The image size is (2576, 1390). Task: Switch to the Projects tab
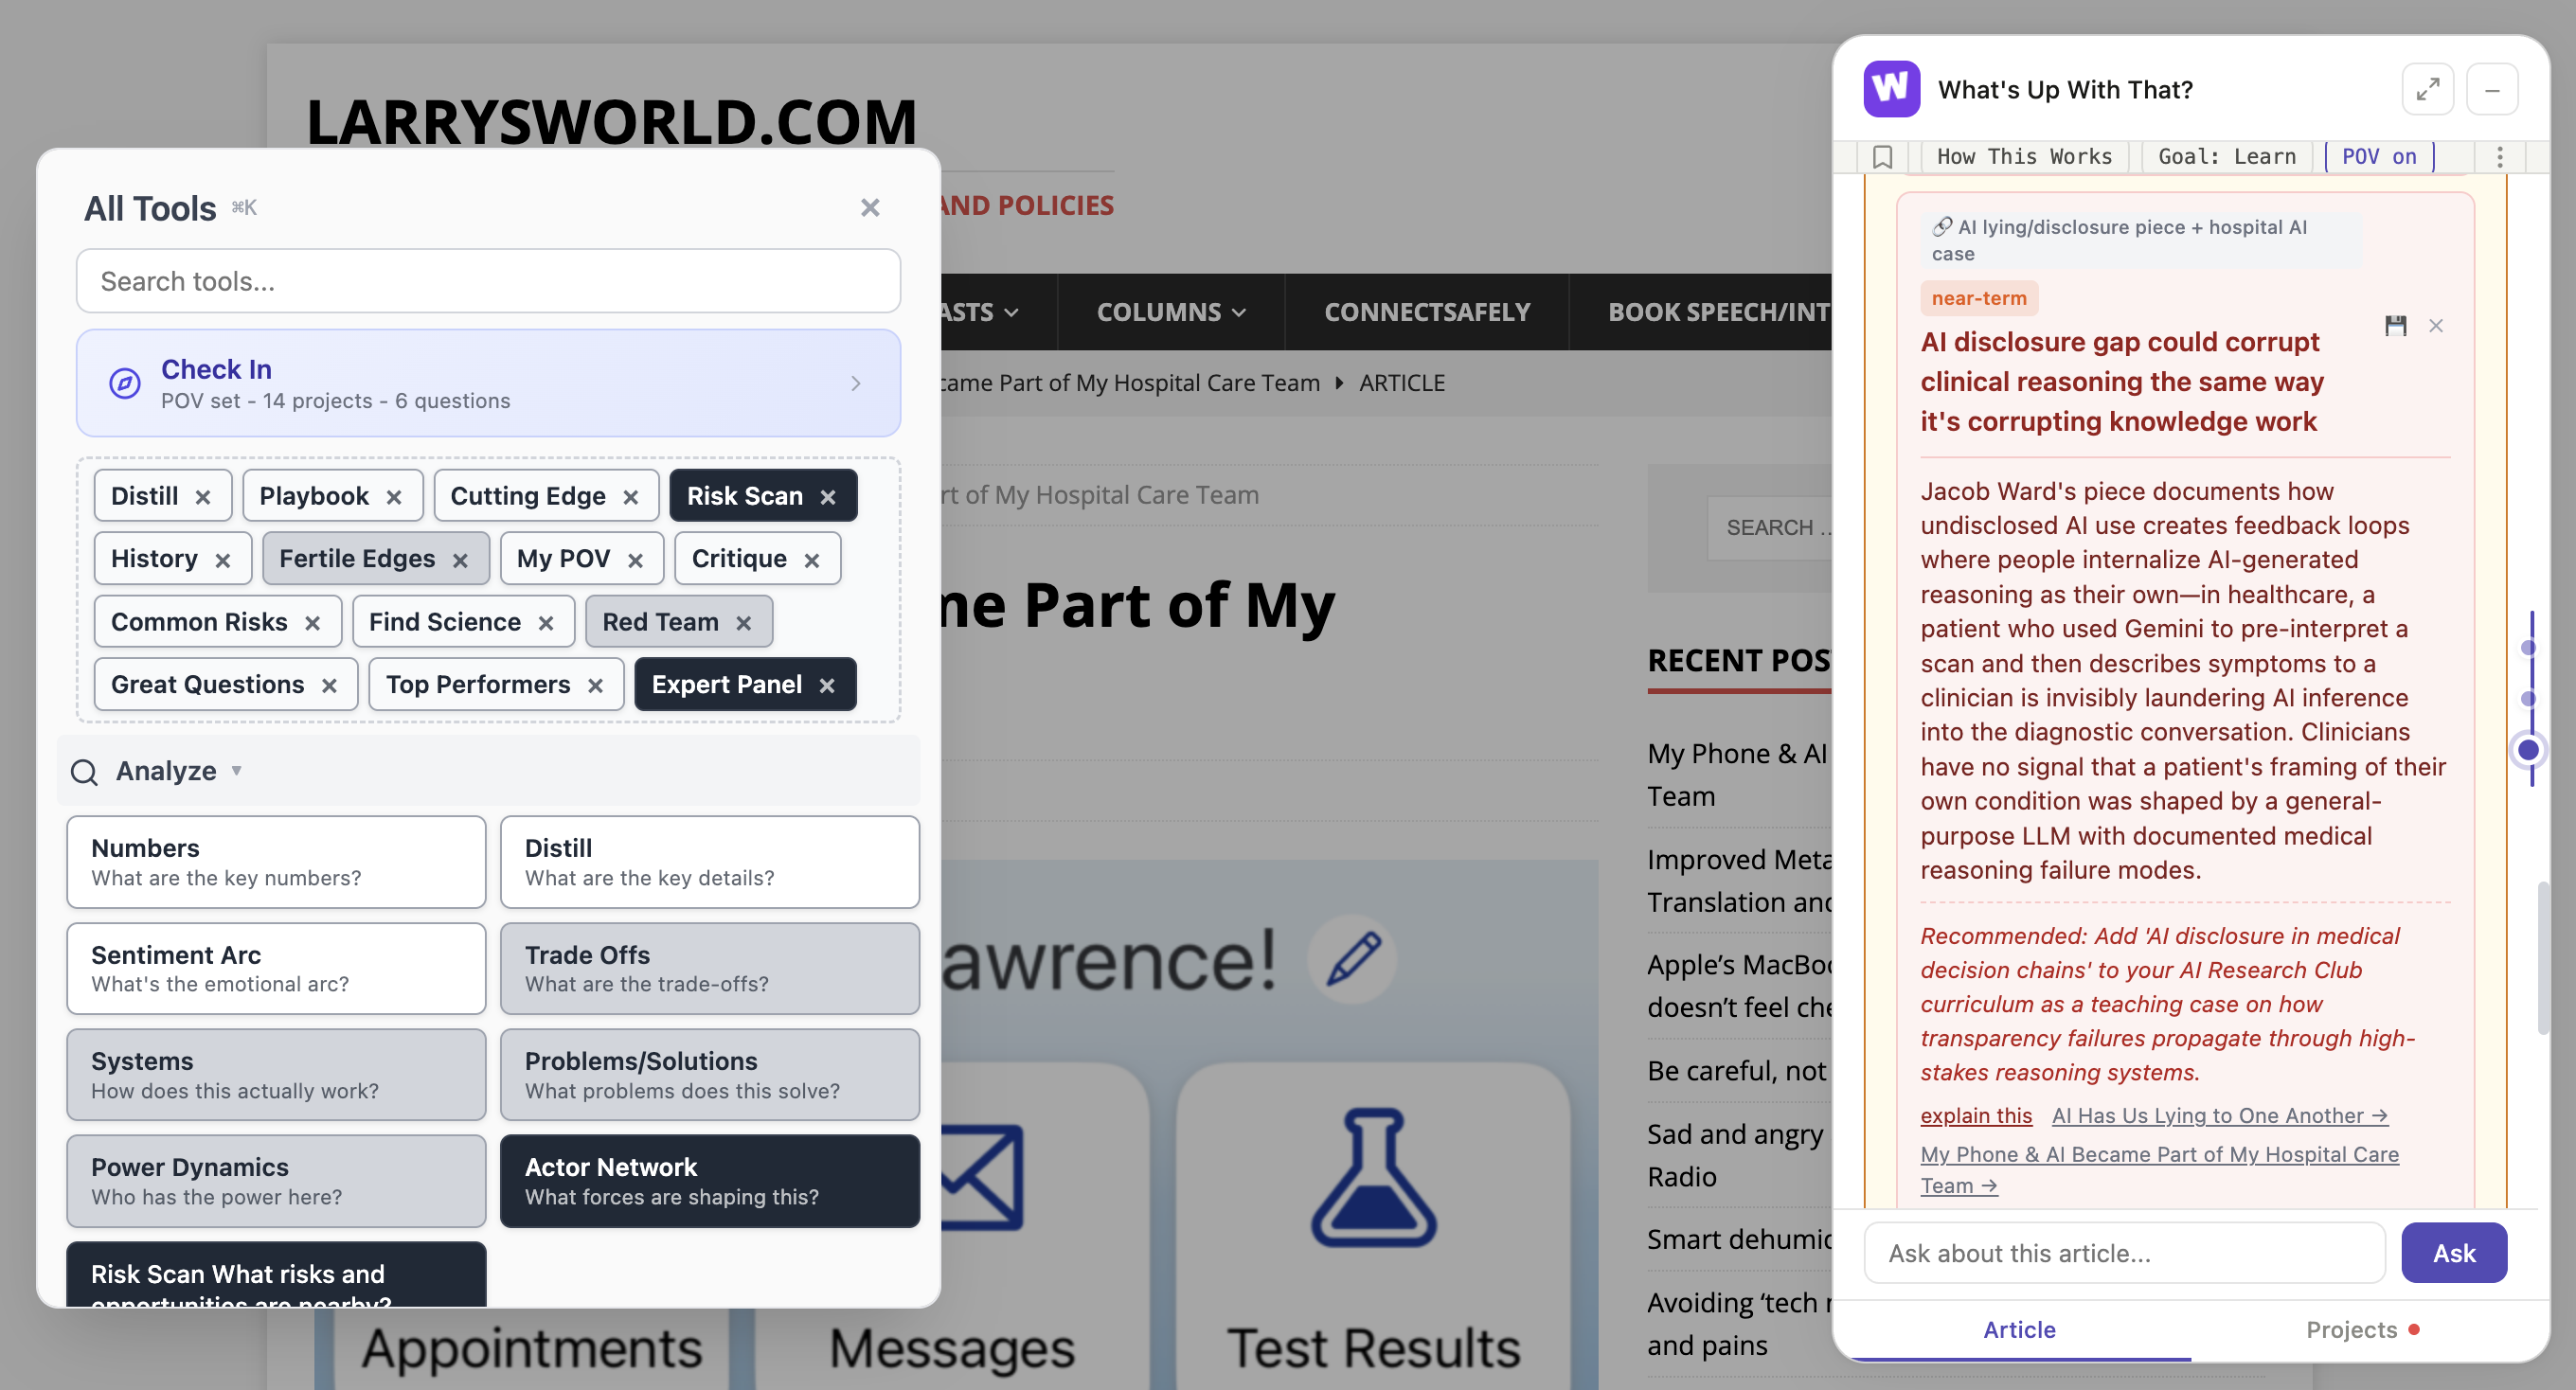tap(2362, 1330)
